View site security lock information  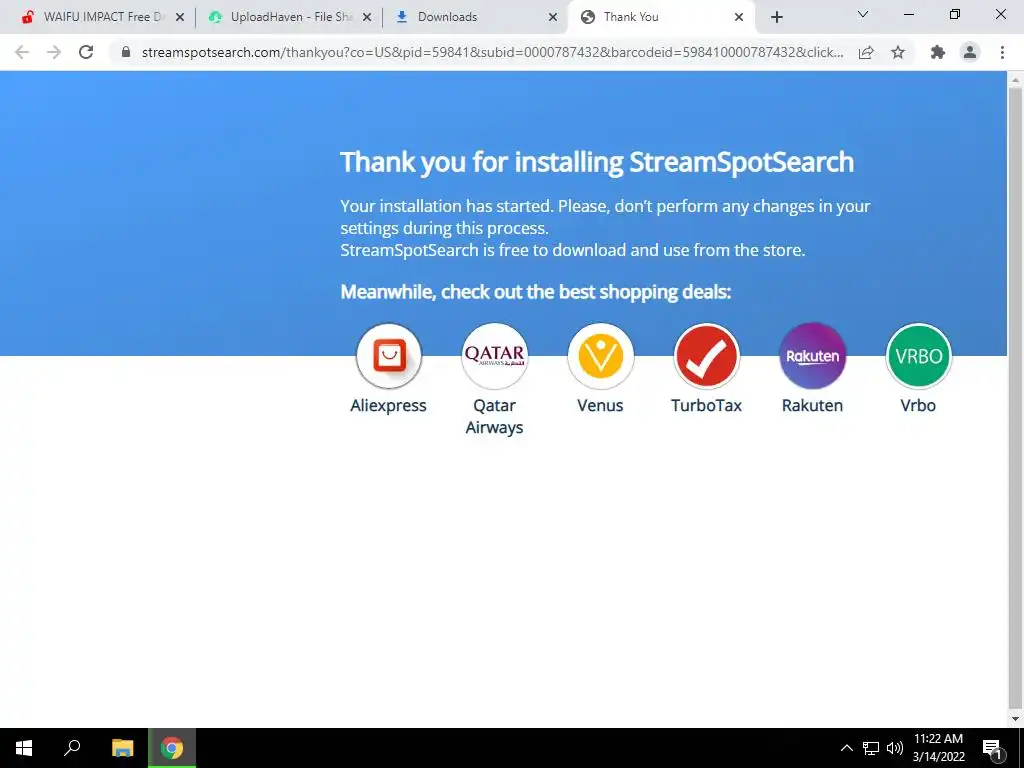[127, 52]
